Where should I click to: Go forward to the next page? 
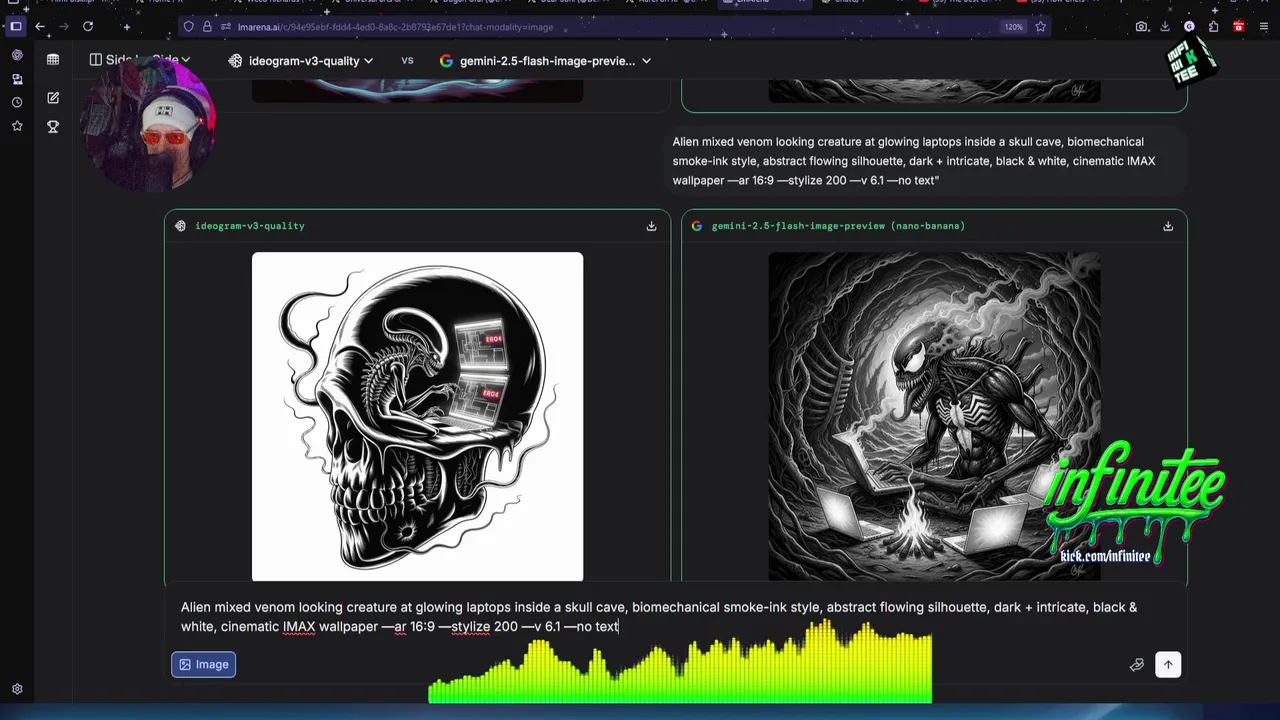click(x=63, y=27)
